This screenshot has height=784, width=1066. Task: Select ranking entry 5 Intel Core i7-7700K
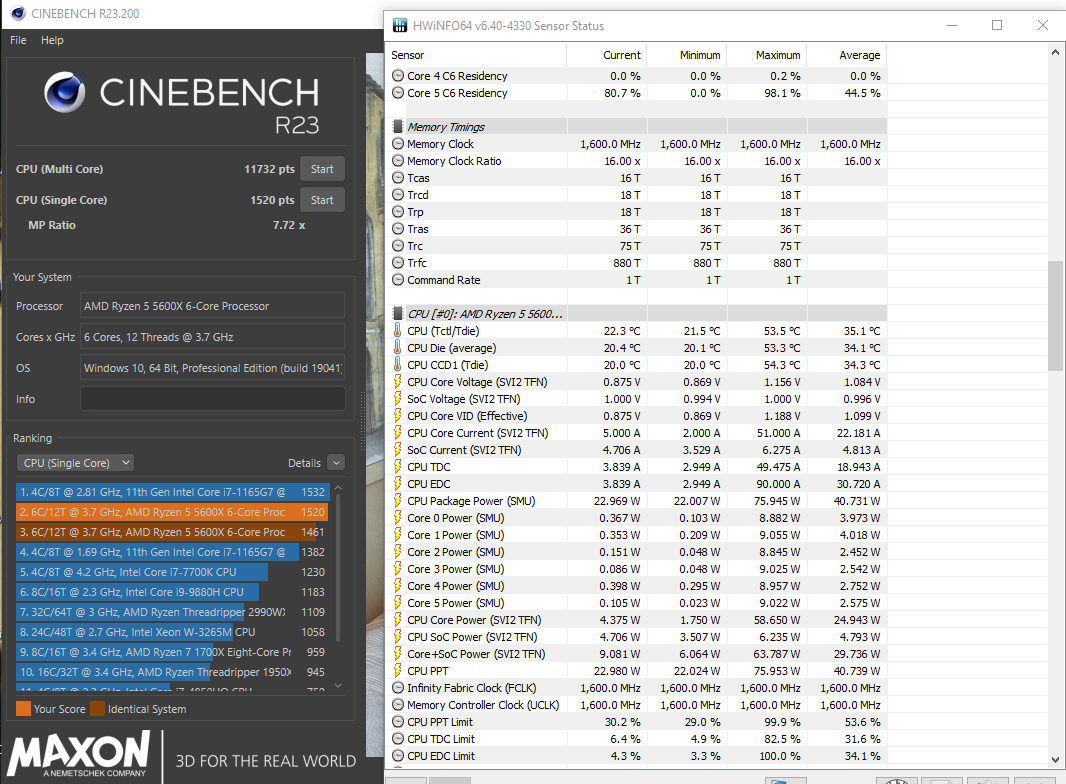[173, 572]
